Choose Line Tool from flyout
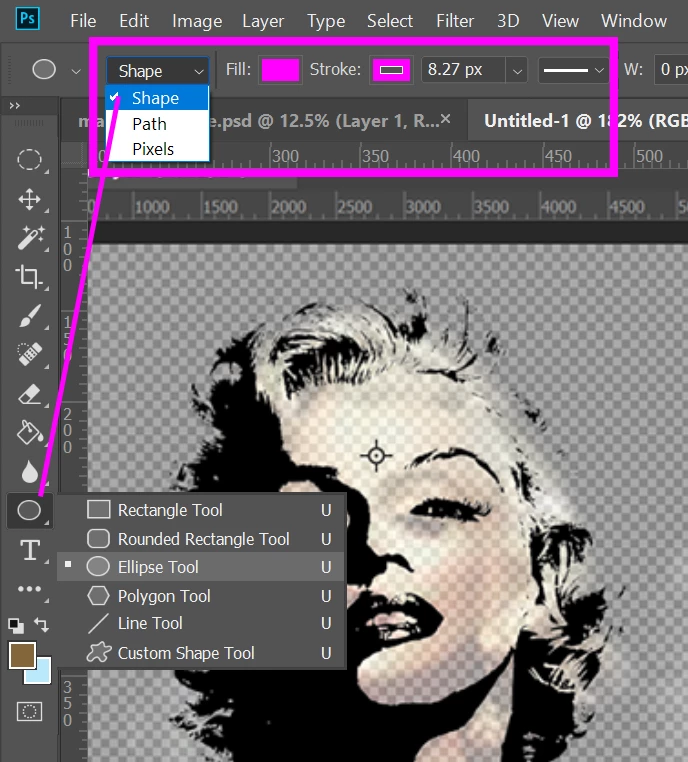The image size is (688, 762). pos(202,623)
